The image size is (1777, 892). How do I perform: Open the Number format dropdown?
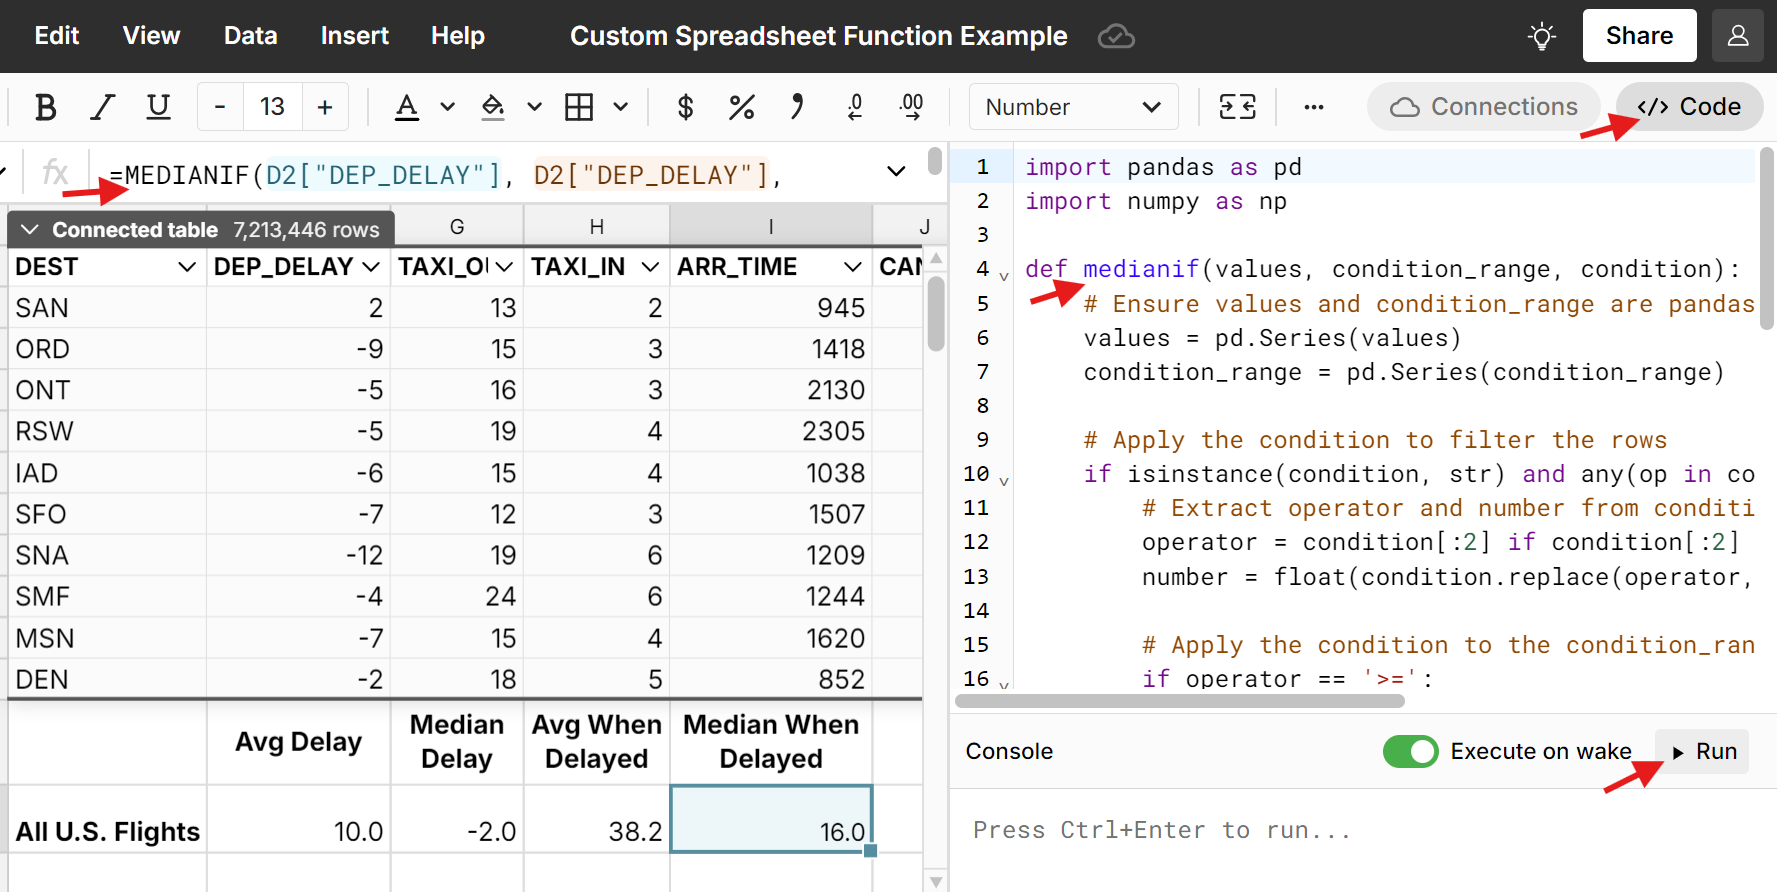pos(1073,107)
